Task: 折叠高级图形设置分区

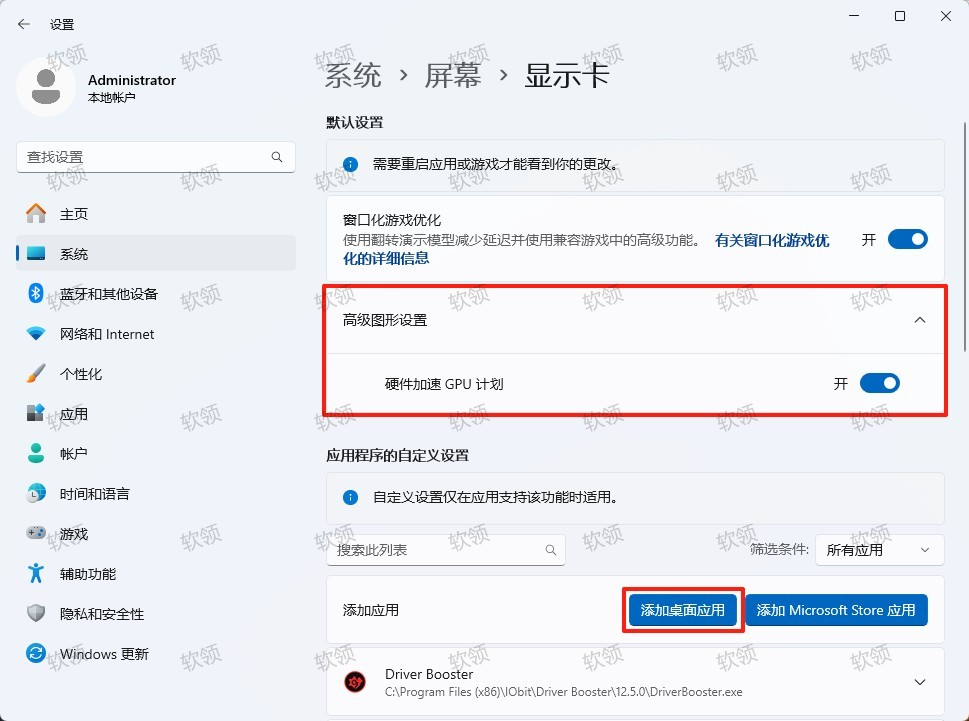Action: point(919,319)
